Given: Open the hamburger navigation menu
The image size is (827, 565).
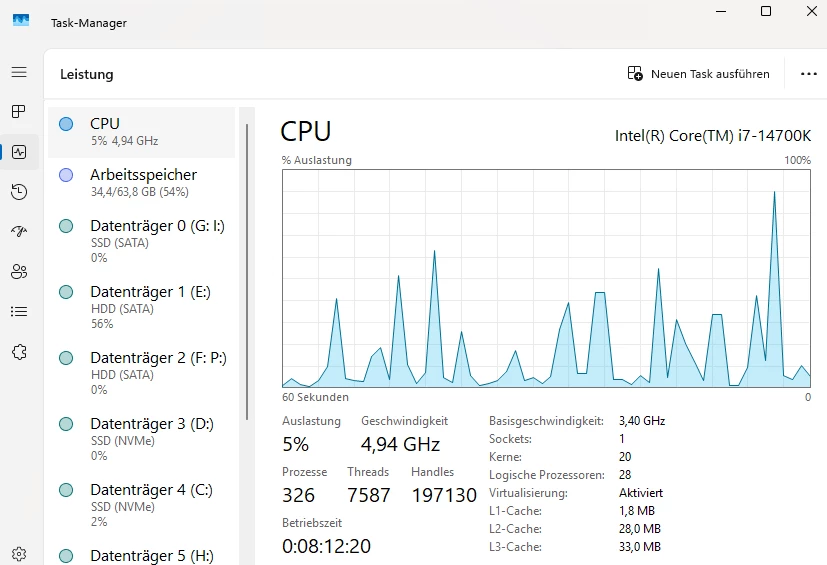Looking at the screenshot, I should coord(19,72).
